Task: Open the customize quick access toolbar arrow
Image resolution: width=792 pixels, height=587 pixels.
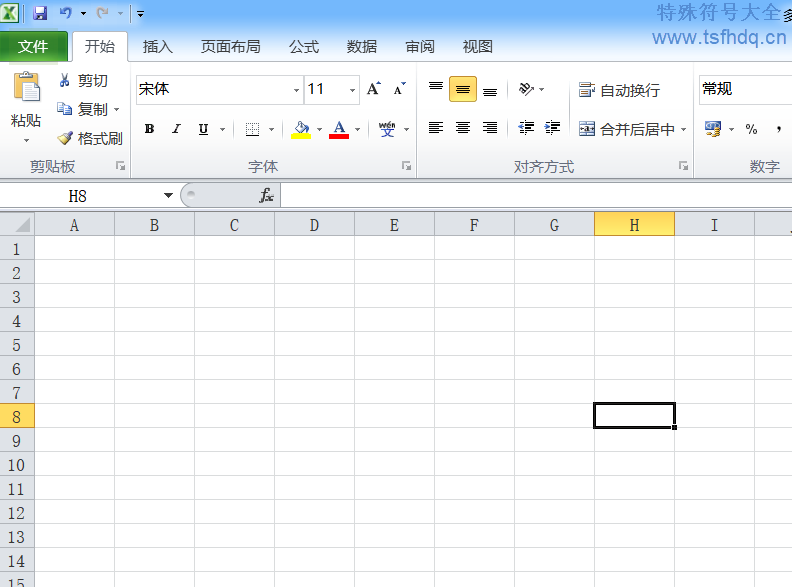Action: [140, 14]
